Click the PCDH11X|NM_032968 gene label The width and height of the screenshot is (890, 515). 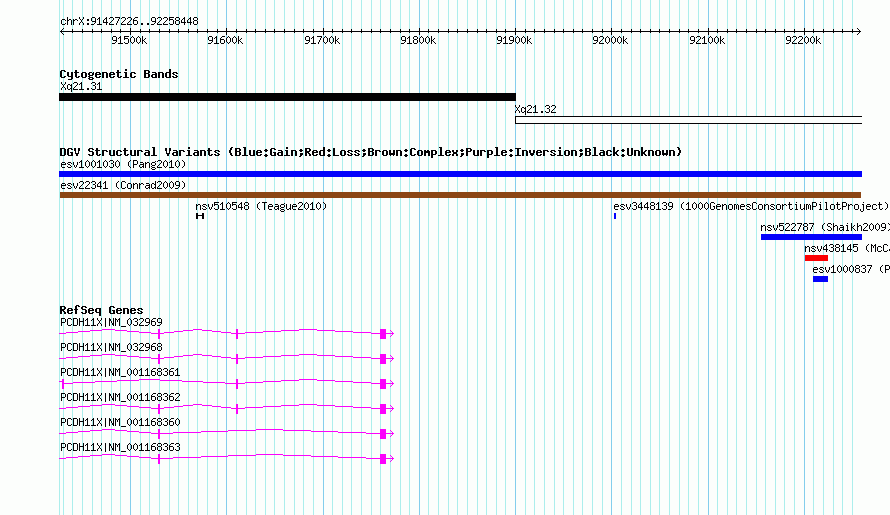click(111, 347)
